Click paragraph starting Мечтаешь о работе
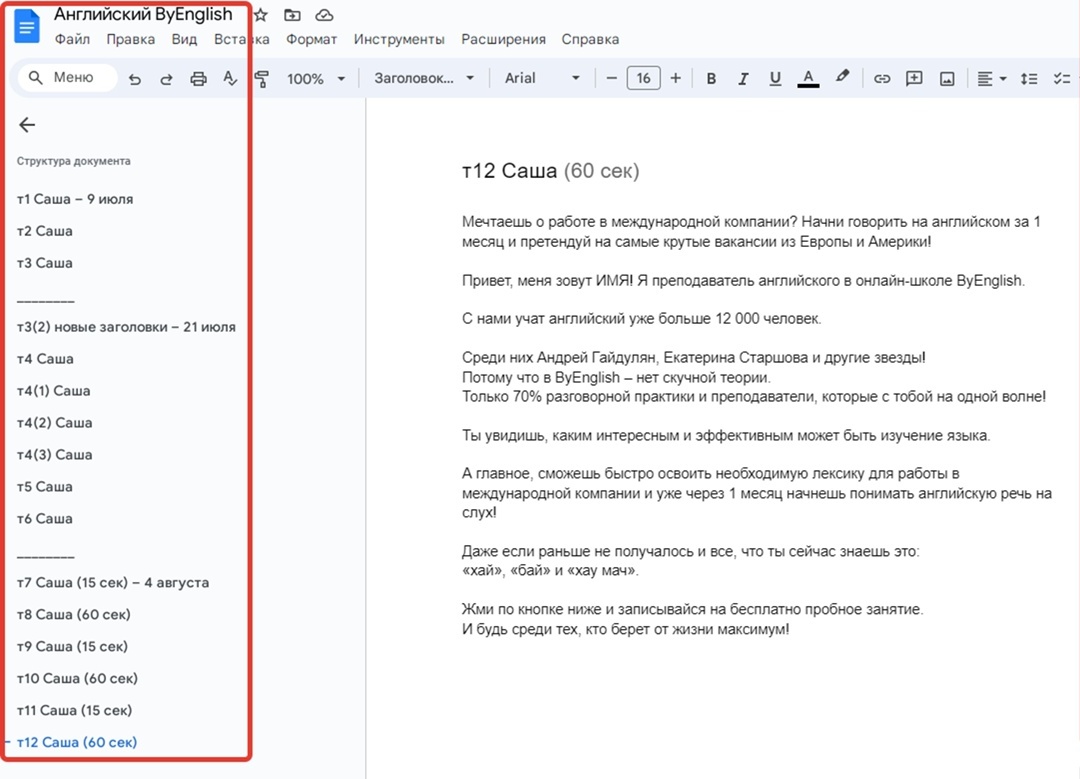1080x779 pixels. click(751, 231)
